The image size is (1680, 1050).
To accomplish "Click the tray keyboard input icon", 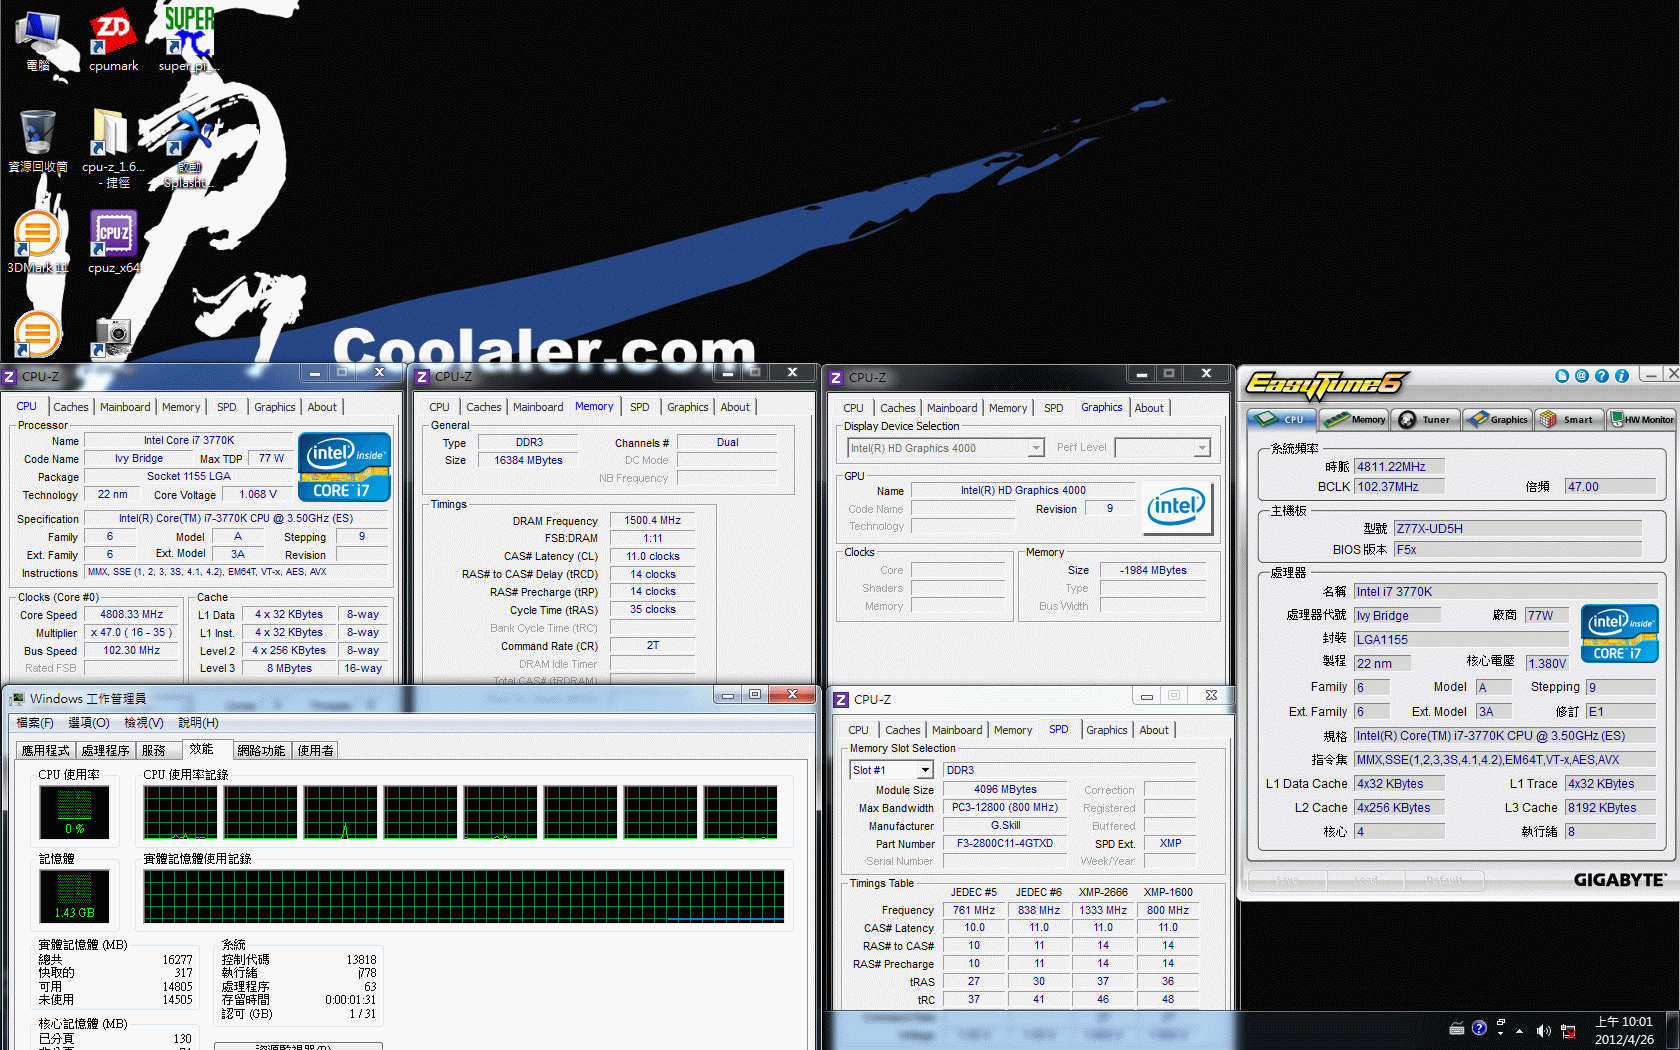I will (x=1457, y=1029).
